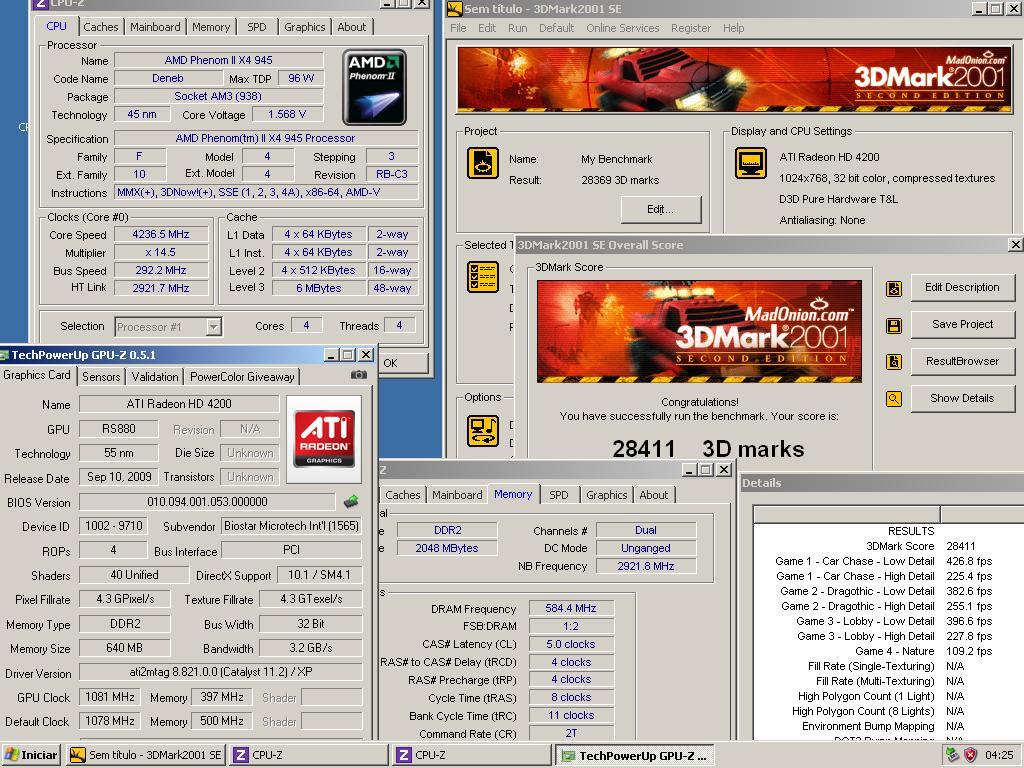Switch to 3DMark2001 SE taskbar item
Screen dimensions: 1024x768
coord(145,755)
